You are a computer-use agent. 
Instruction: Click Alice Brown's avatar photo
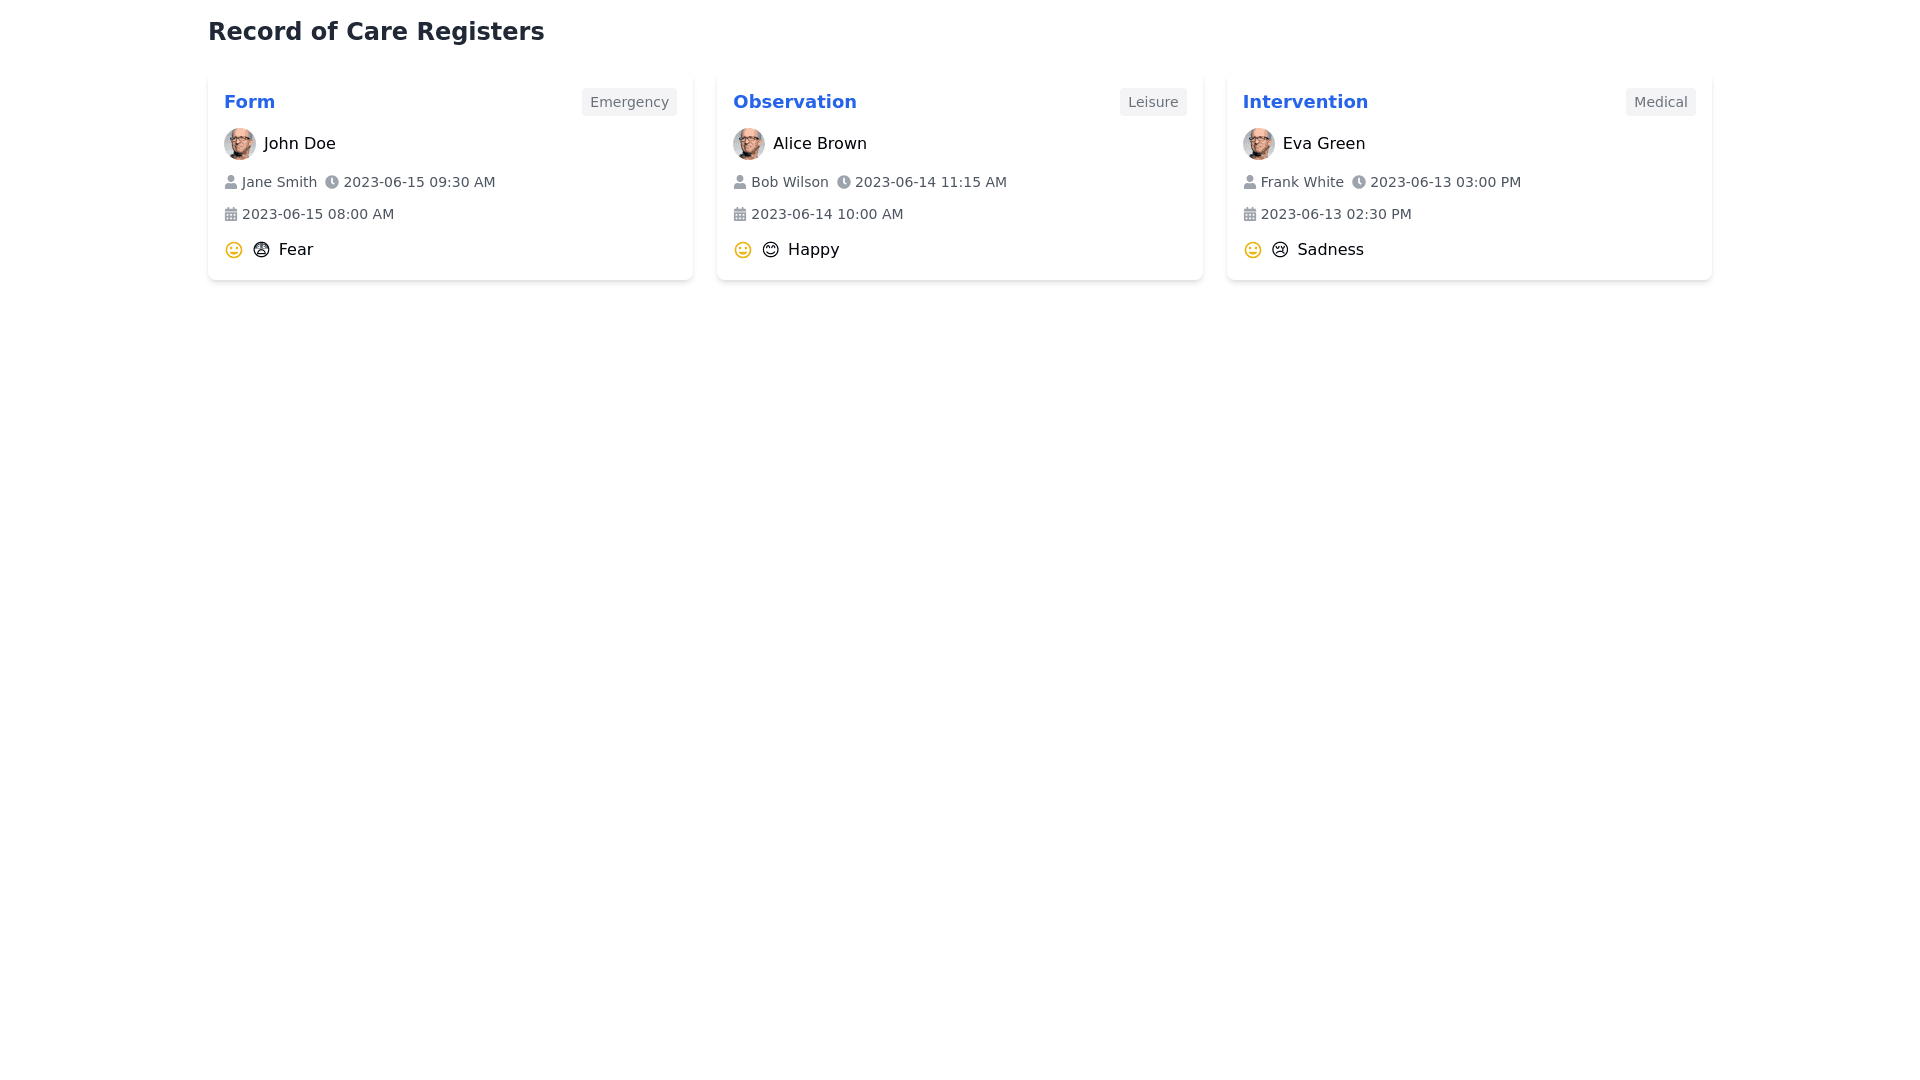pyautogui.click(x=749, y=144)
